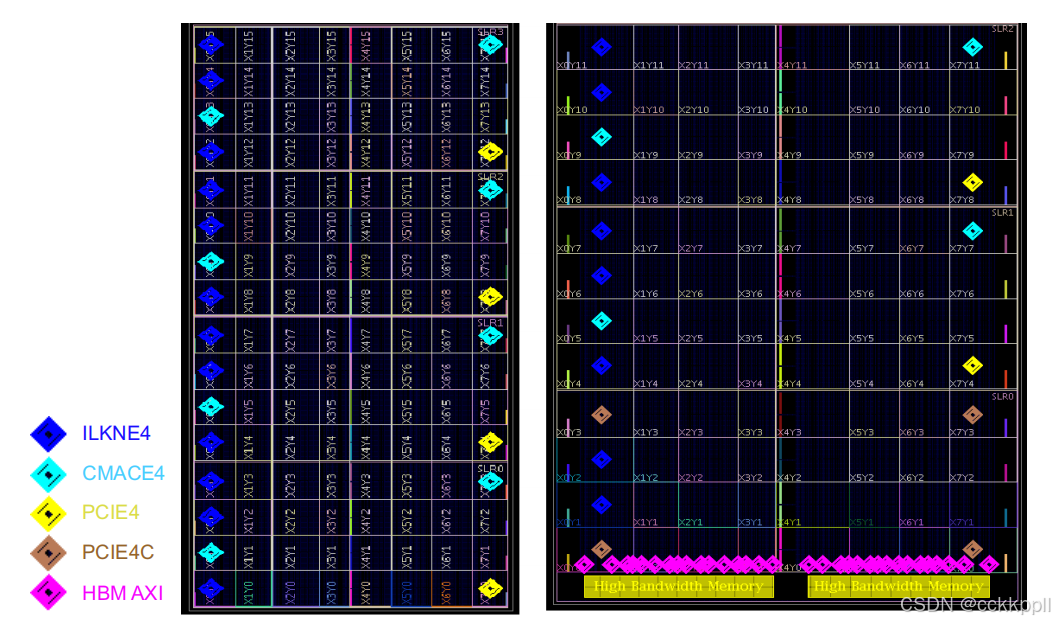Select the PCIE4 legend icon
The height and width of the screenshot is (622, 1055).
(x=47, y=513)
